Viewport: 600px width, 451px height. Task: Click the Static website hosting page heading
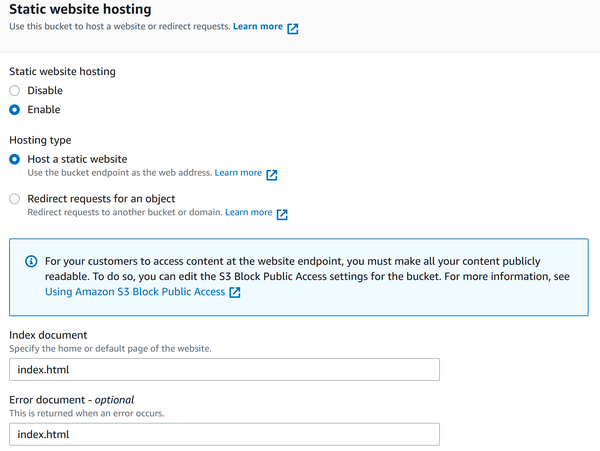[x=80, y=9]
